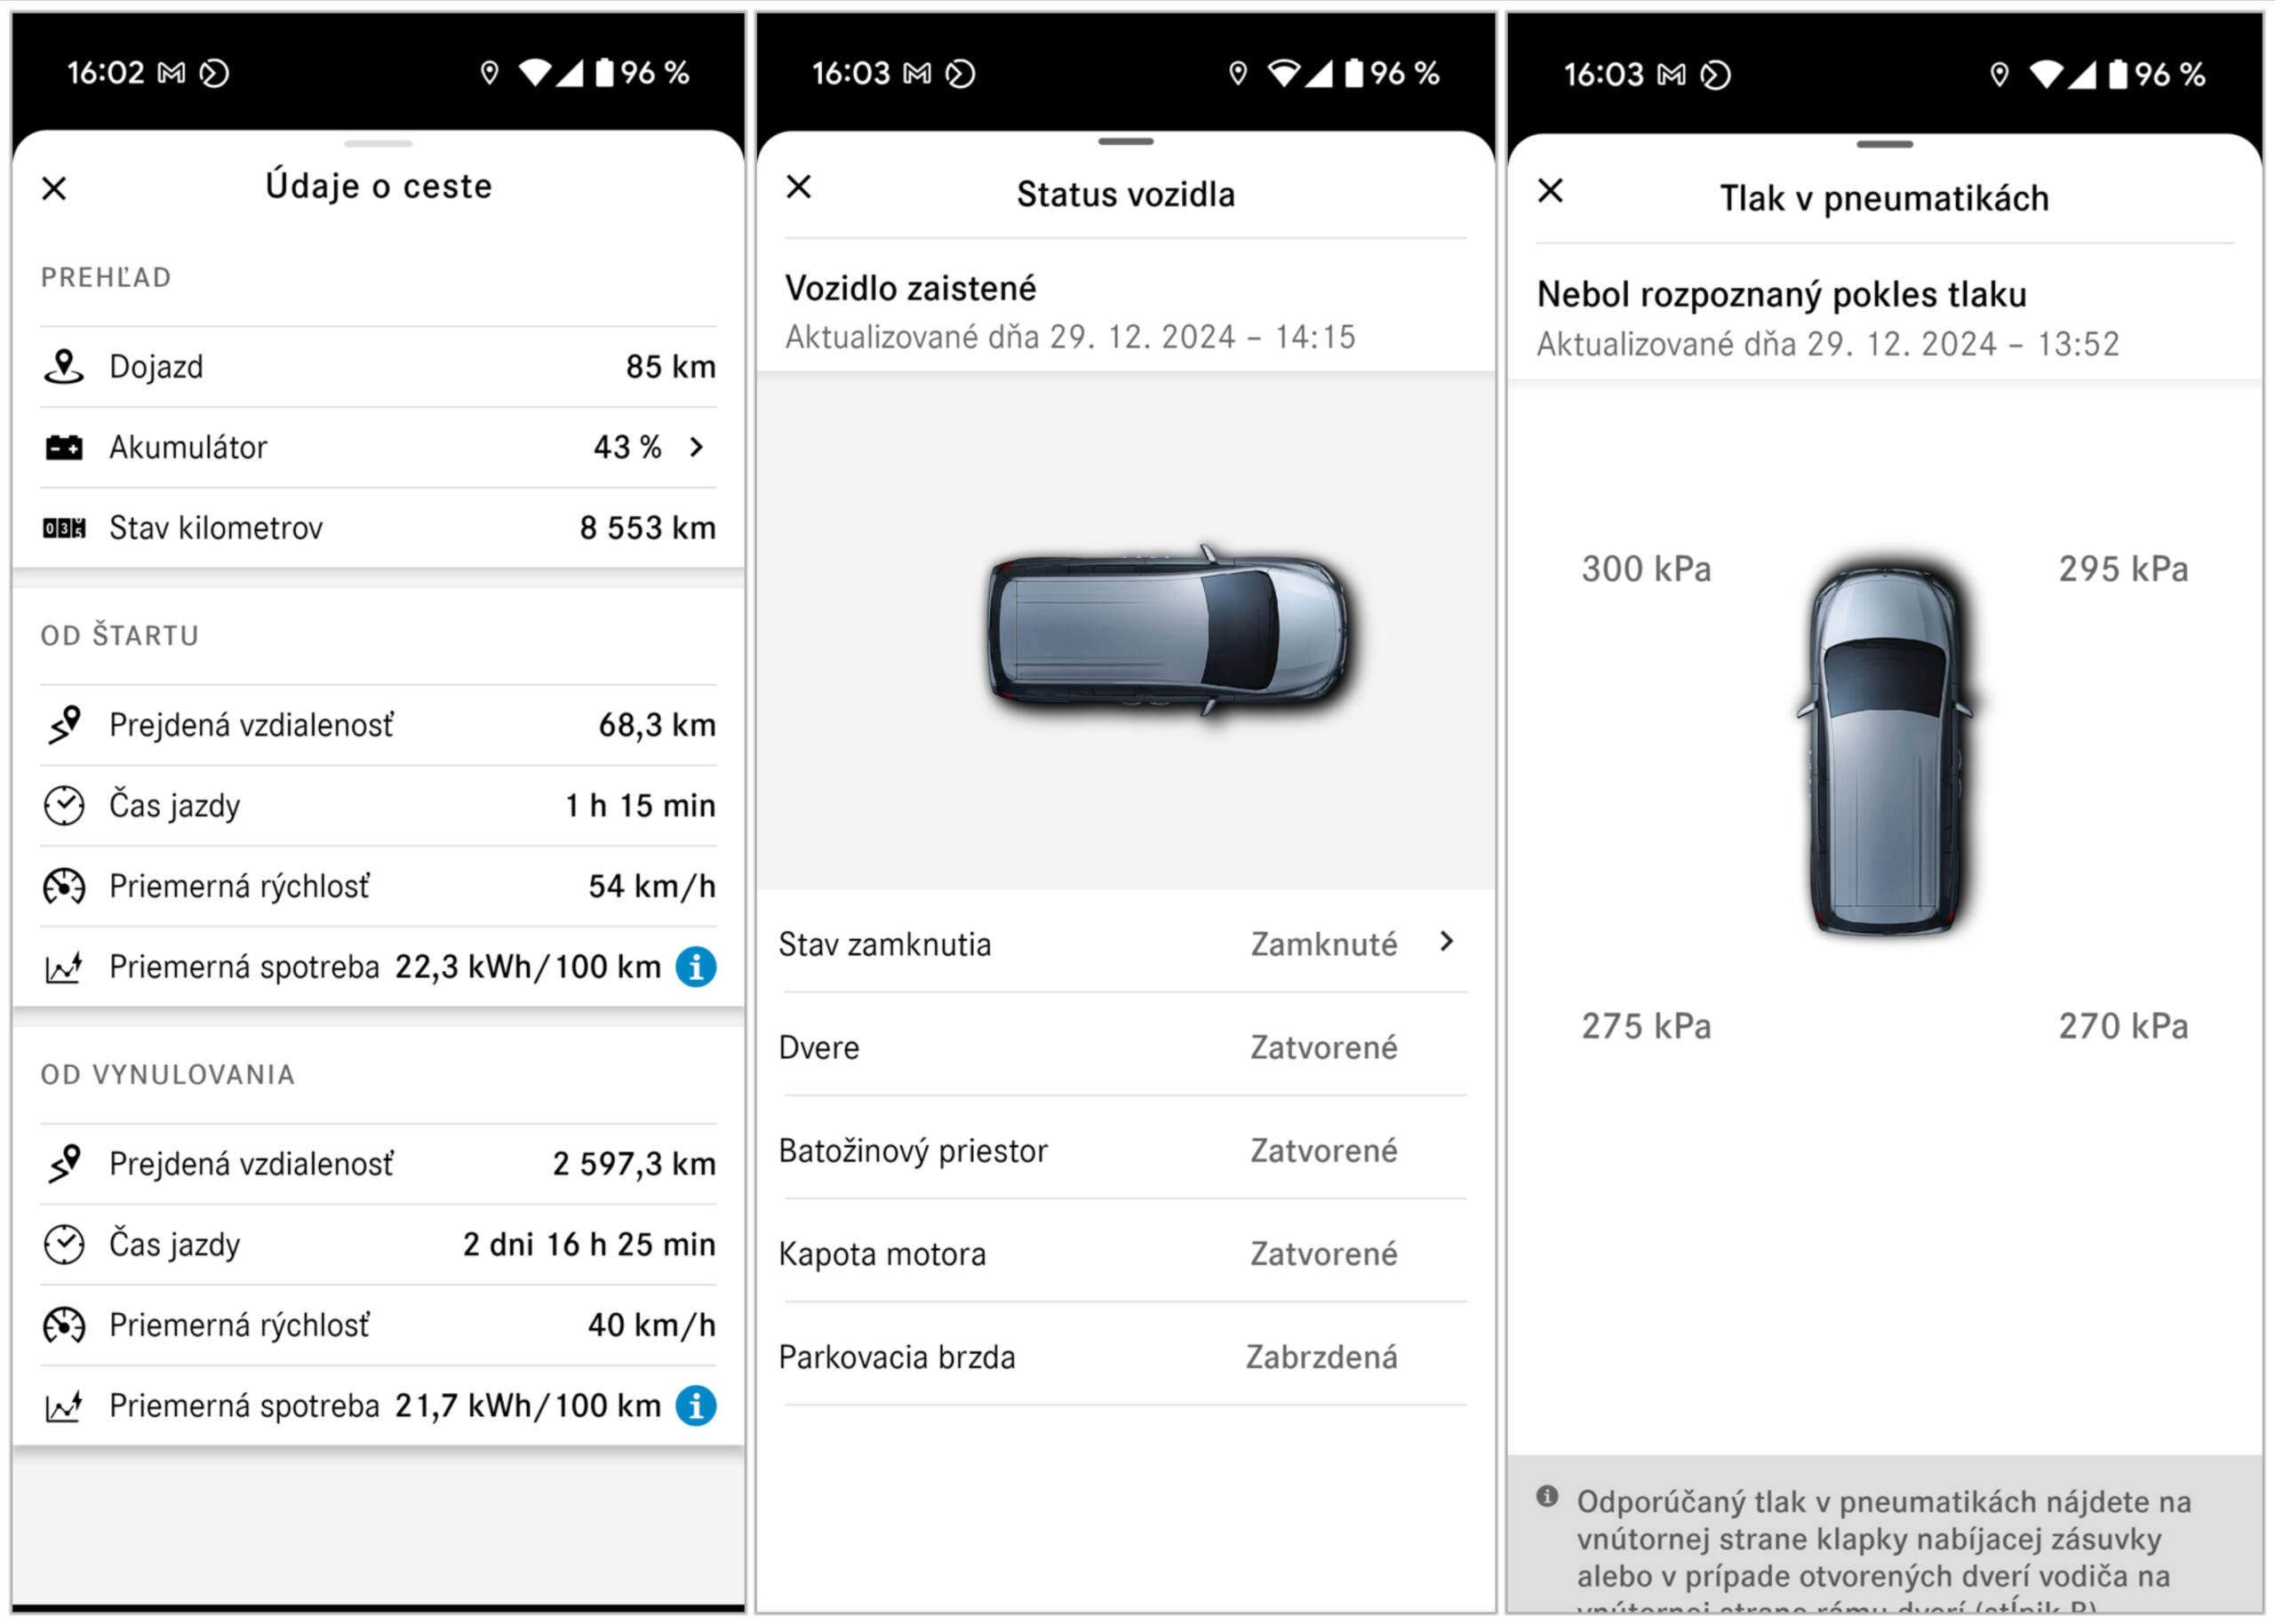Grab the drag handle above Tlak v pneumatikách
This screenshot has height=1624, width=2275.
(x=1884, y=144)
